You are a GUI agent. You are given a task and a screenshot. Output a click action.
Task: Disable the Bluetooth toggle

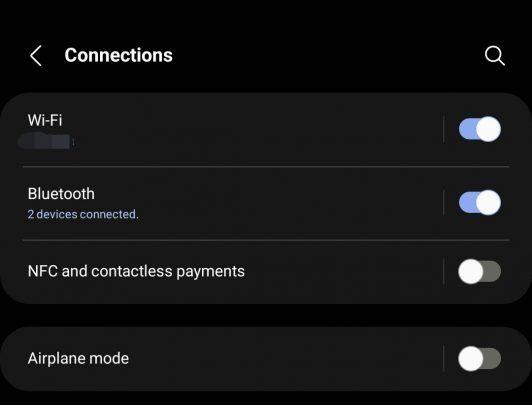[x=479, y=203]
